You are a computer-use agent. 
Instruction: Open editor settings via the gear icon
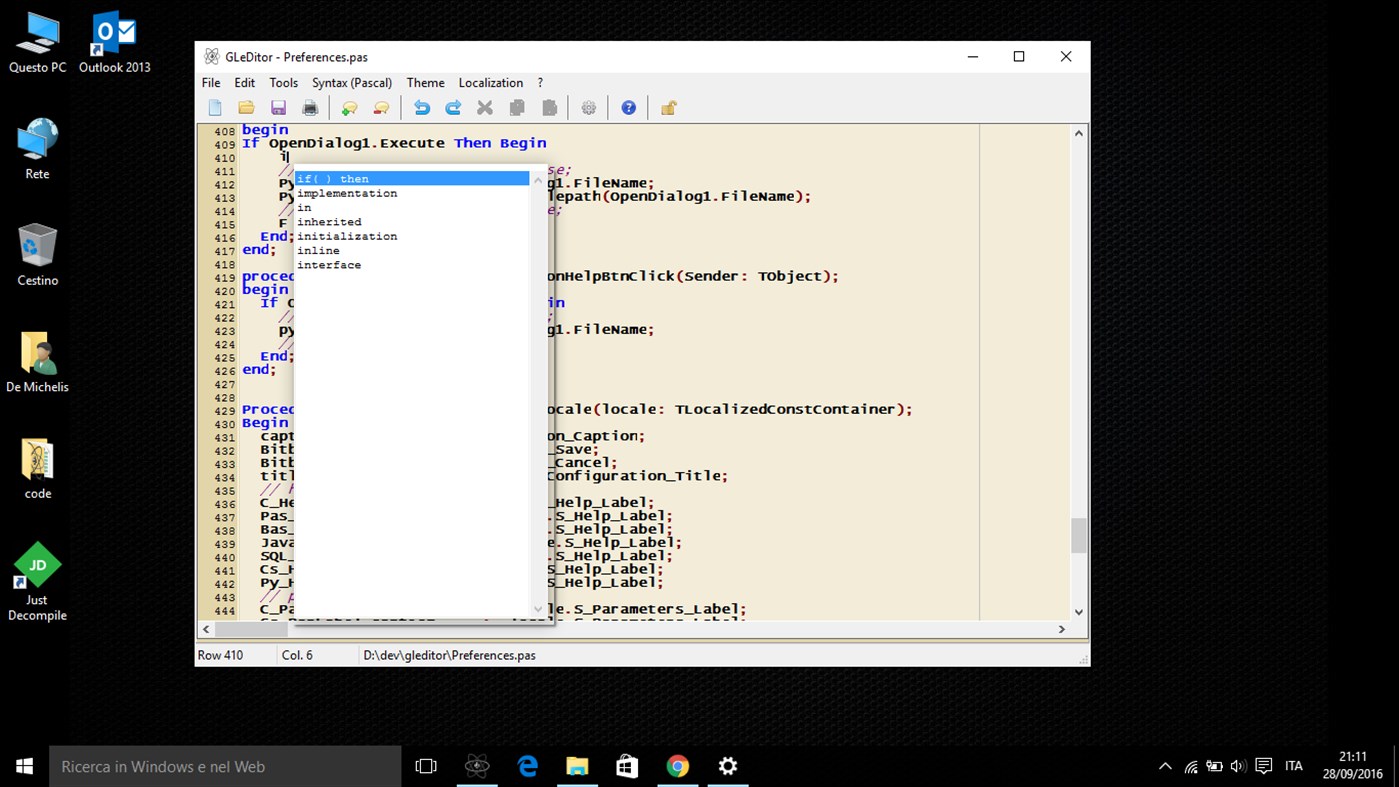click(588, 107)
